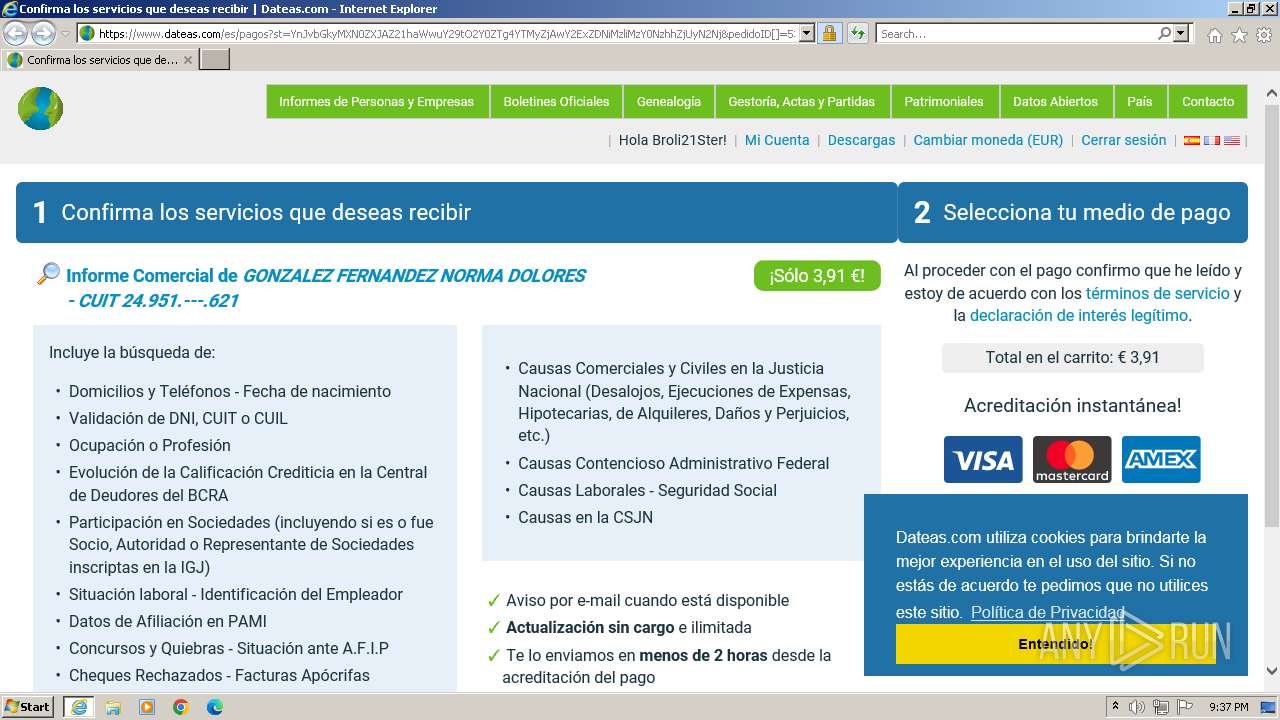The image size is (1280, 720).
Task: Click the Acreditación instantánea! heading
Action: [x=1072, y=405]
